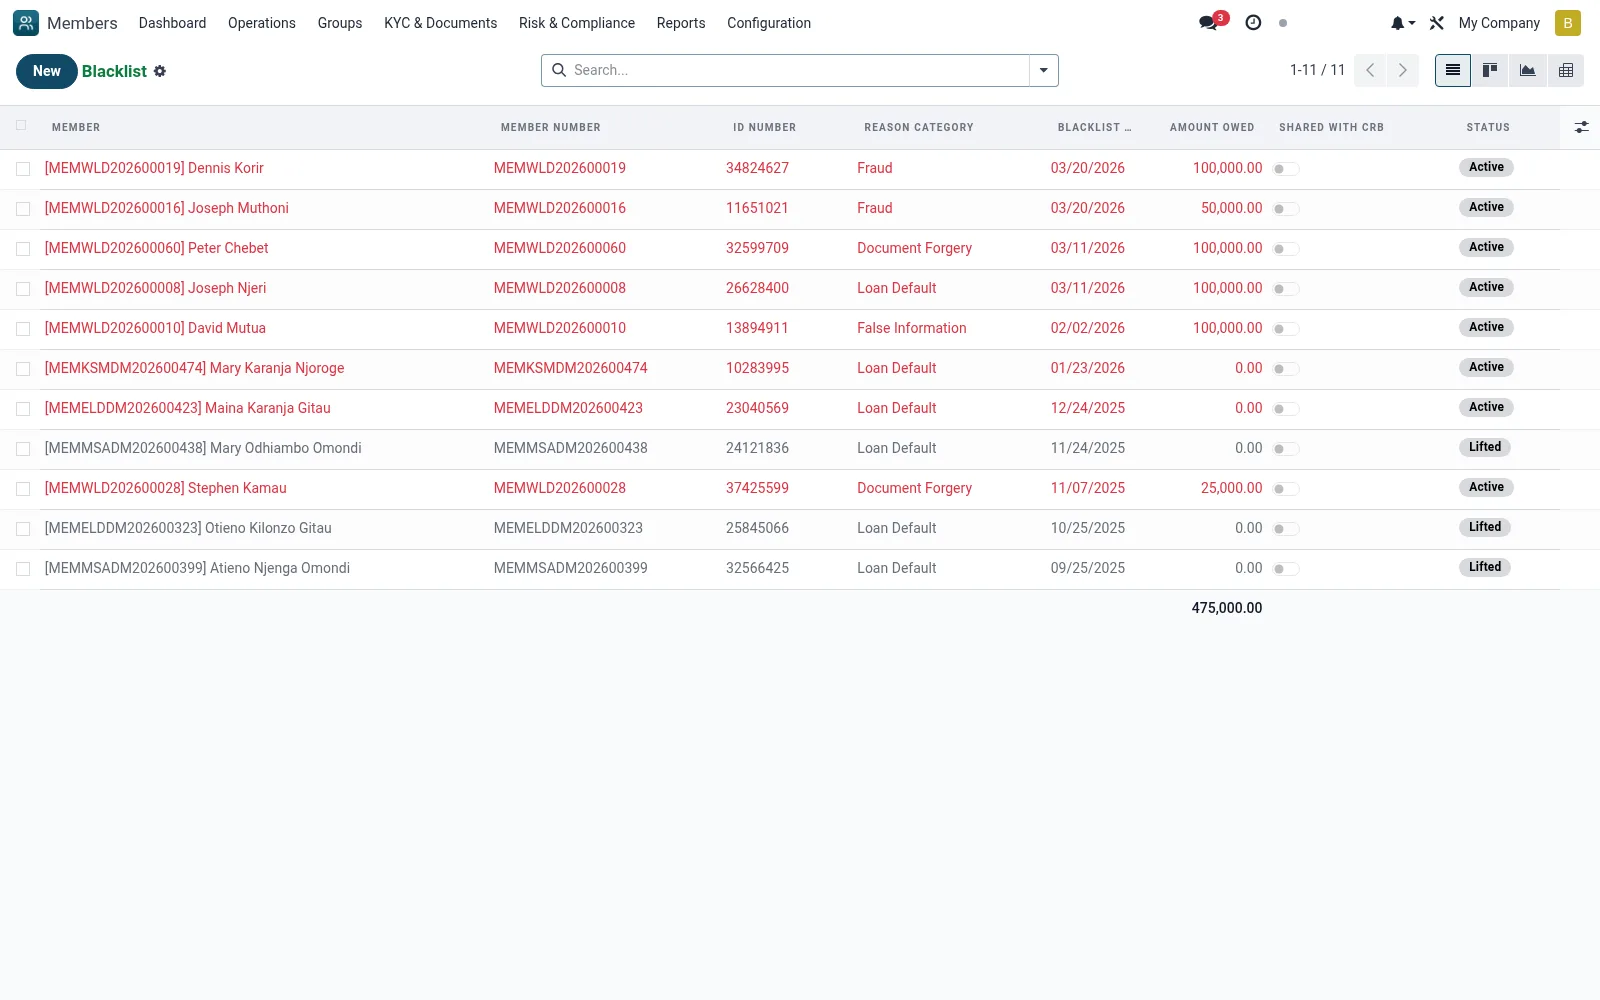Open the user avatar B menu
Screen dimensions: 1600x1000
pos(1567,23)
